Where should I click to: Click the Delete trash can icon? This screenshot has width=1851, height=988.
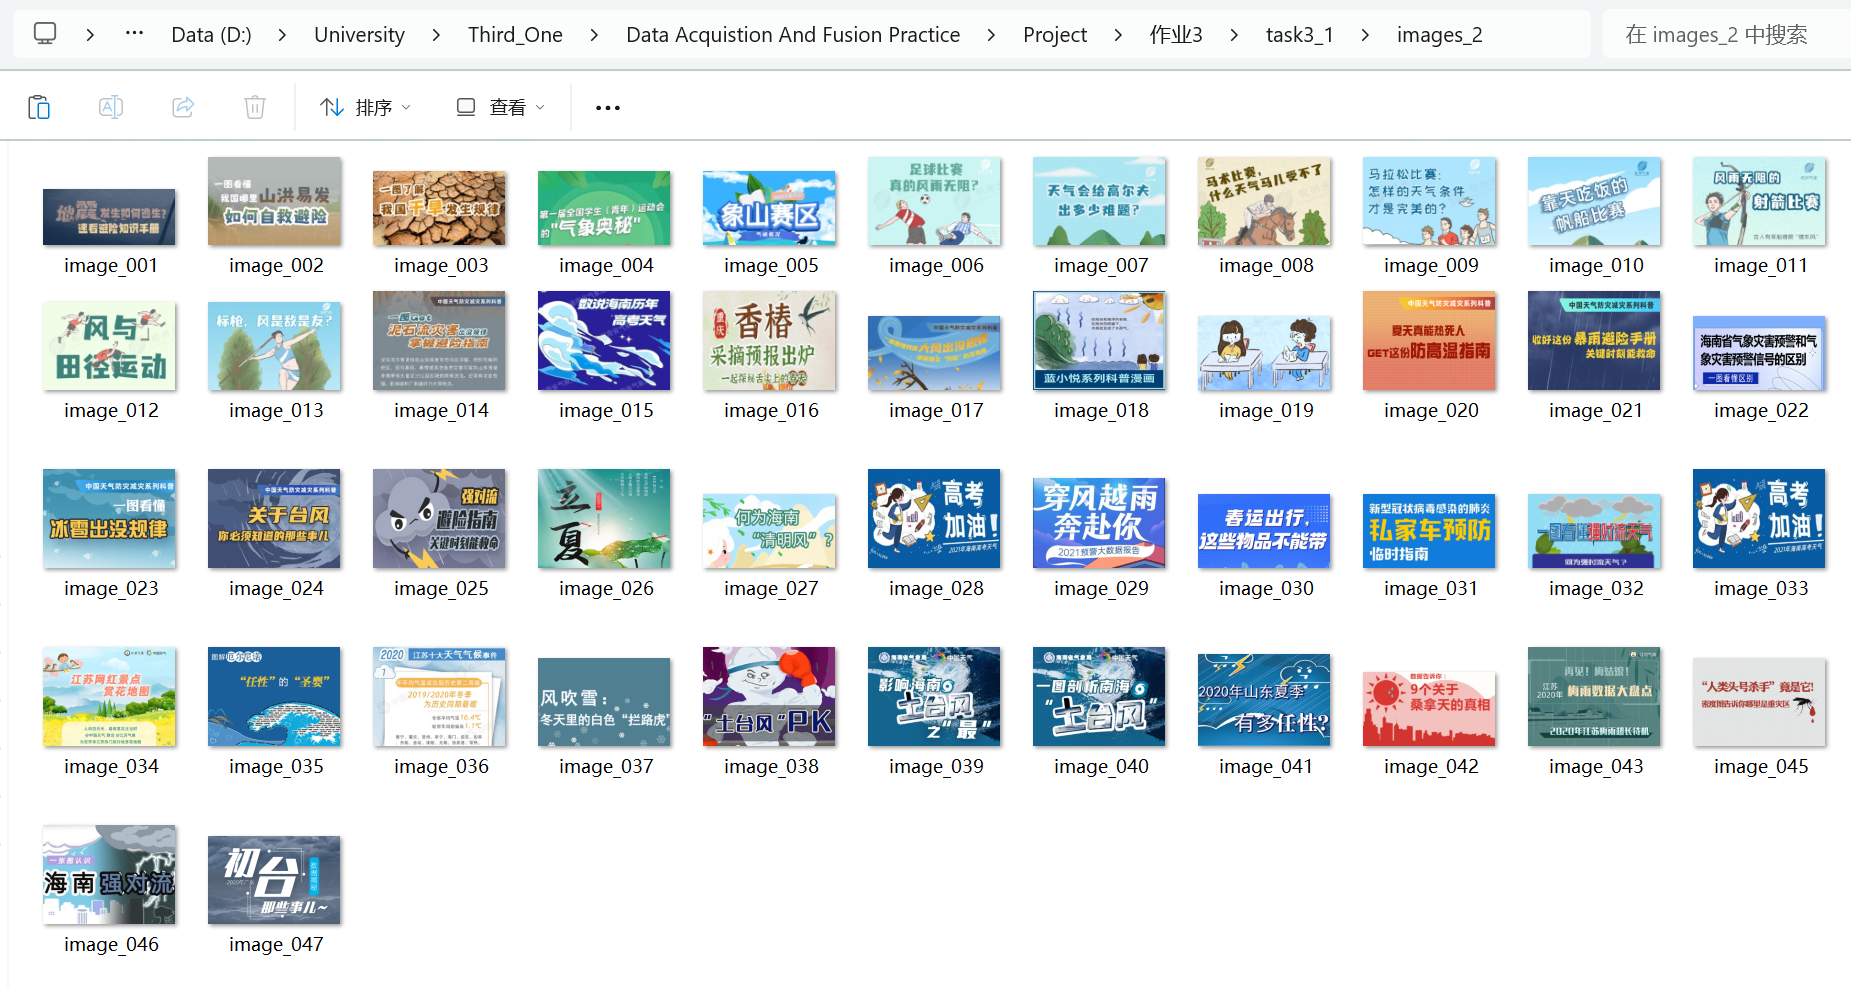click(x=255, y=107)
